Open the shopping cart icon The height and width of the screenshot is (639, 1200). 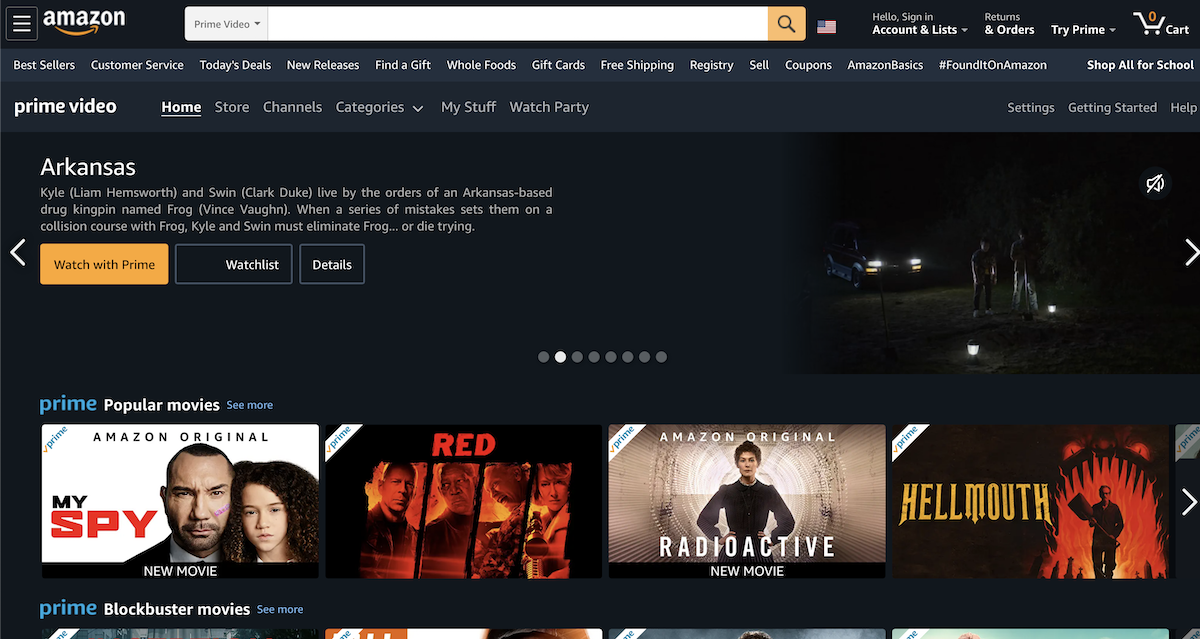coord(1160,24)
